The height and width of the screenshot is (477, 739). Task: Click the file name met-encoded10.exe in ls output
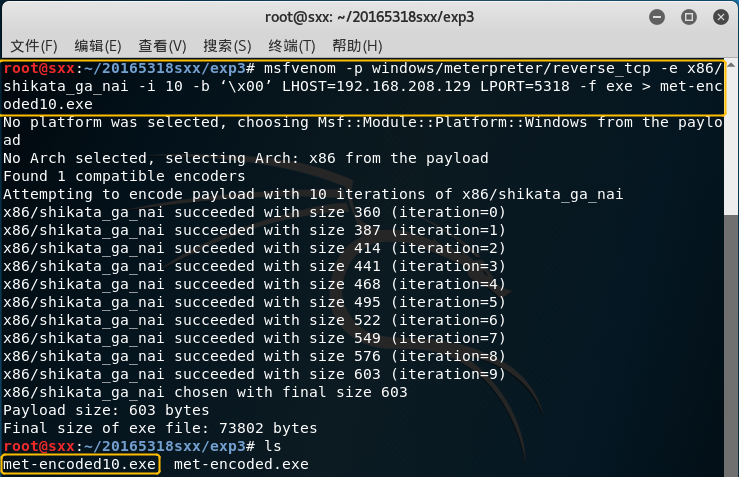(80, 464)
